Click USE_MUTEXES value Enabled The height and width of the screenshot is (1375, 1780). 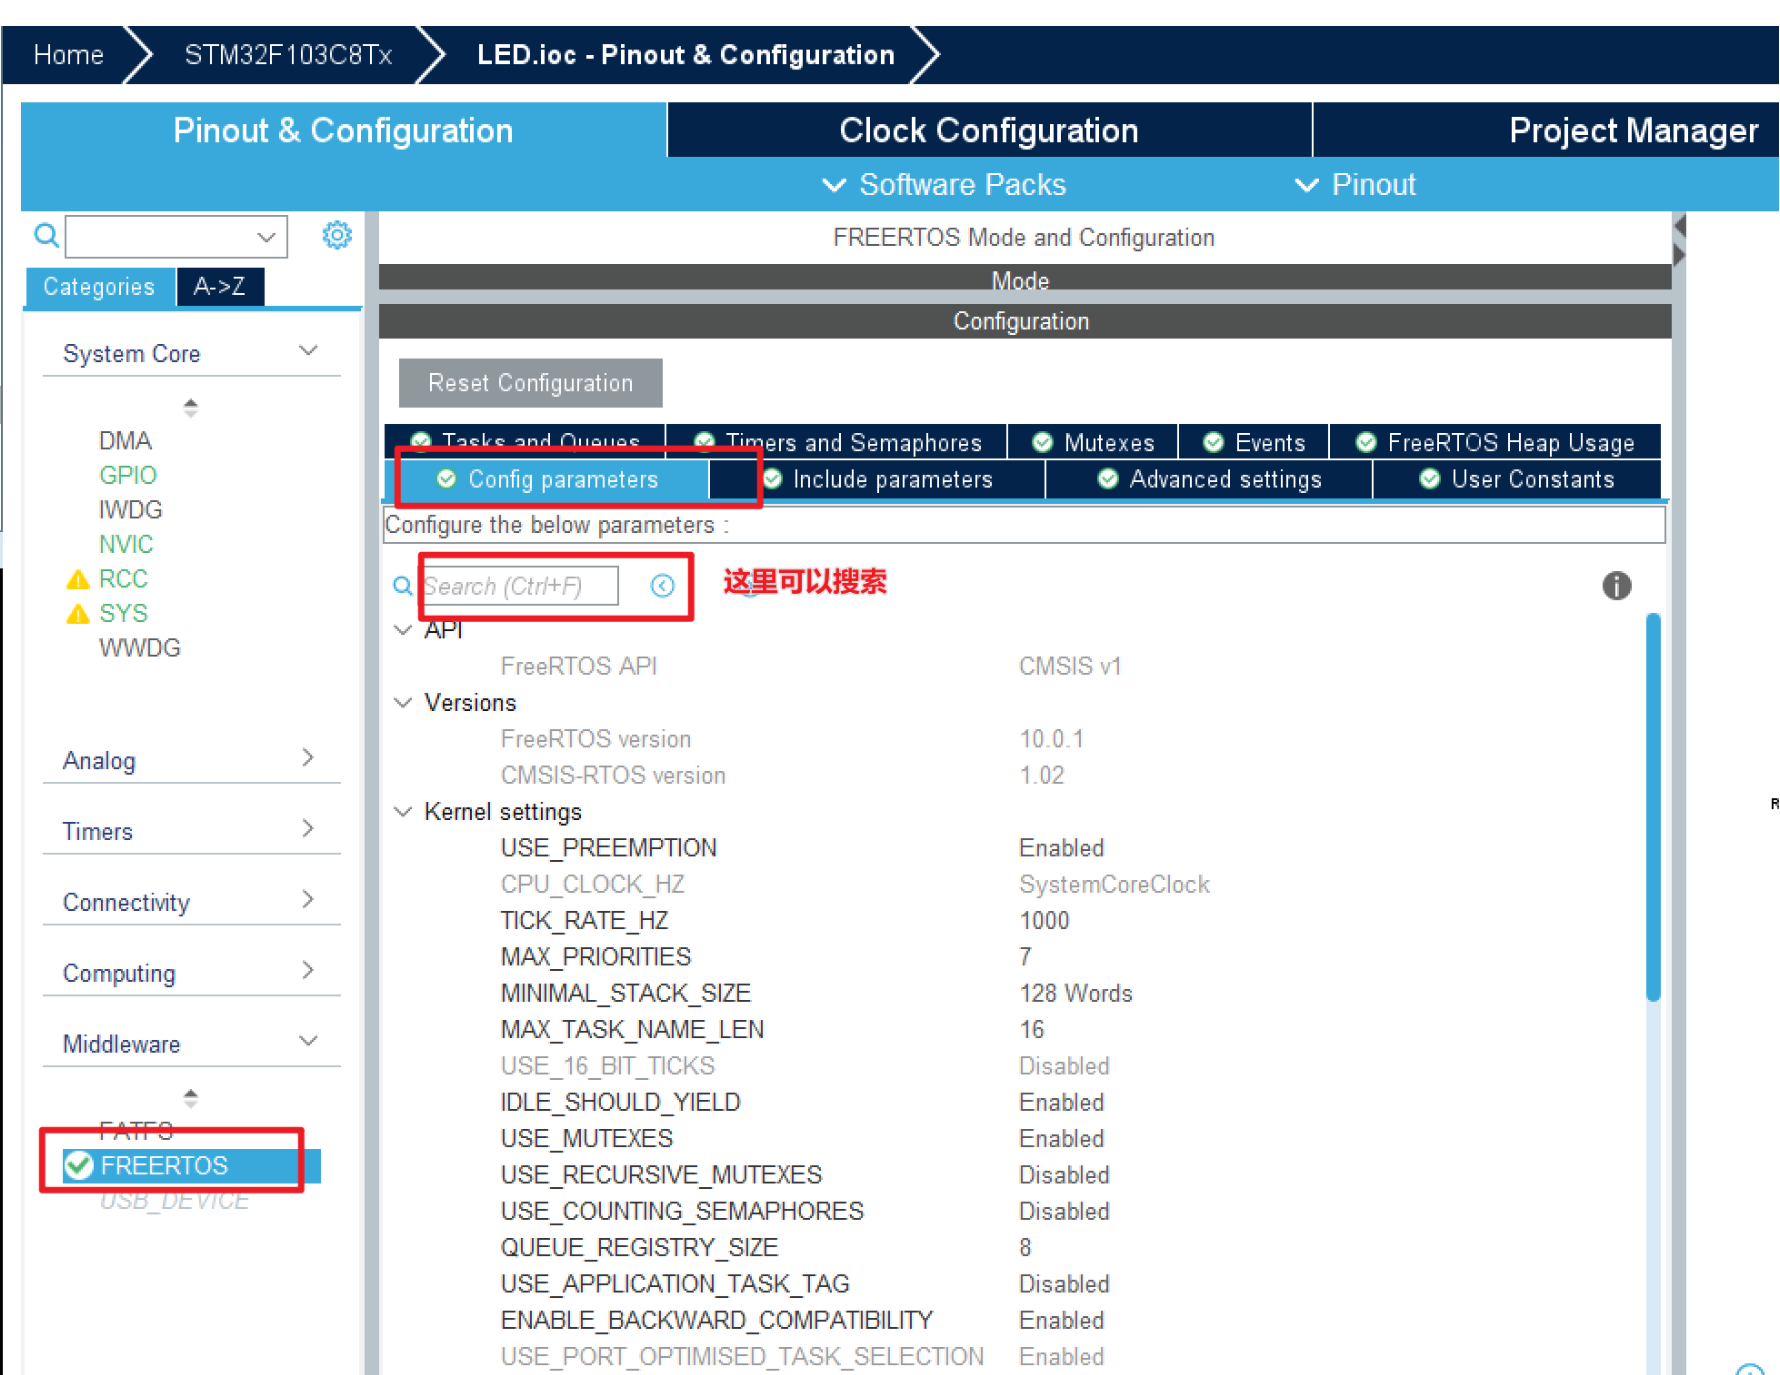click(1061, 1139)
